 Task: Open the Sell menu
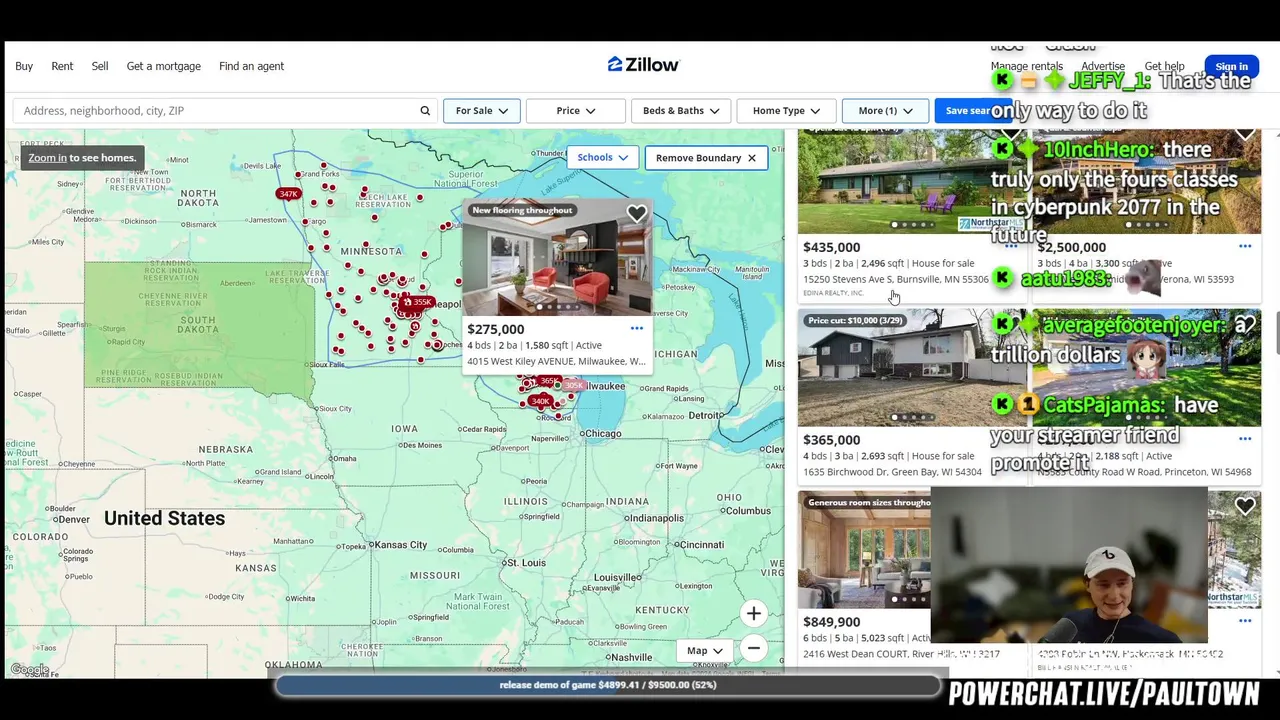tap(100, 66)
